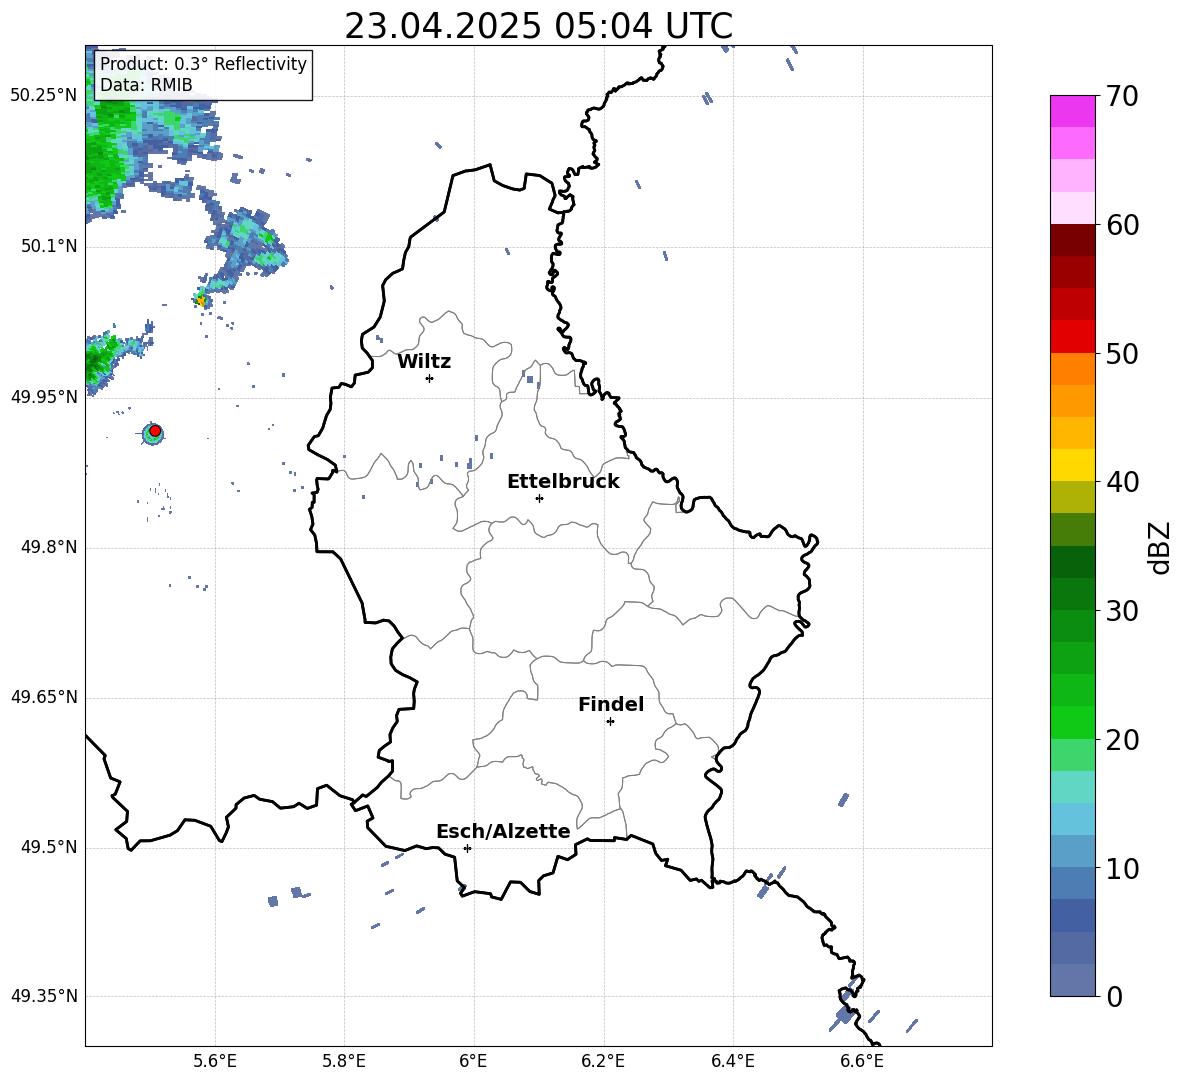Image resolution: width=1184 pixels, height=1081 pixels.
Task: Click the 5.6°E longitude label
Action: pyautogui.click(x=215, y=1061)
